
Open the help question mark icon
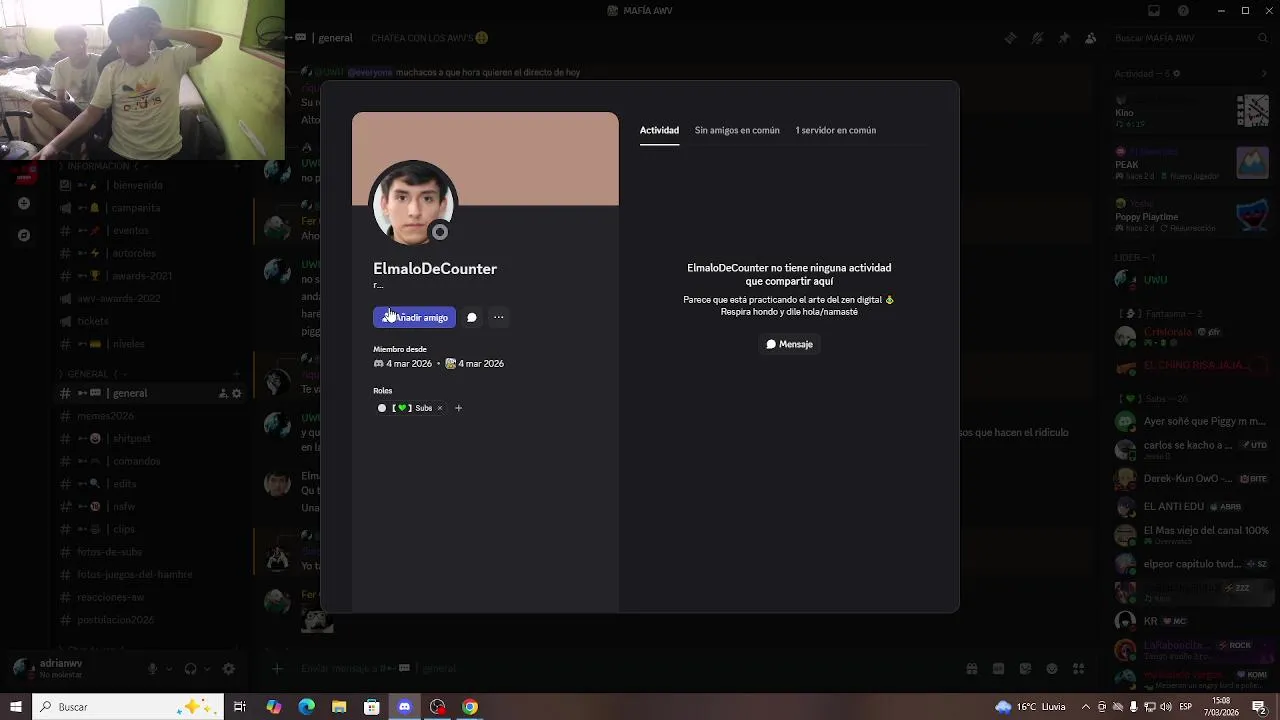(1183, 10)
